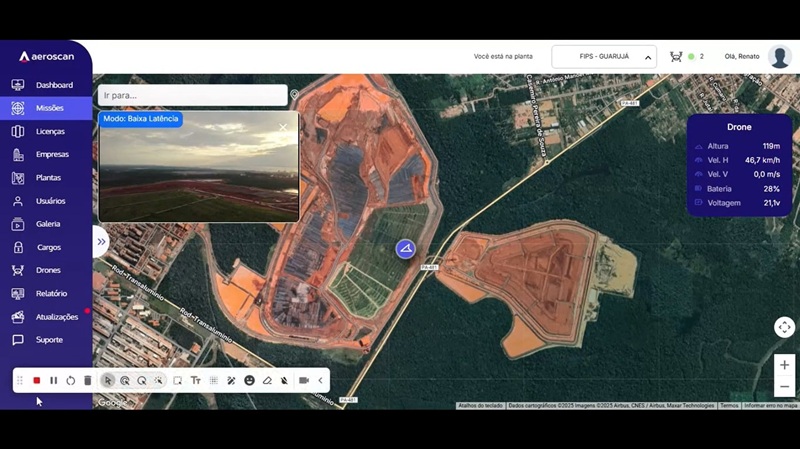This screenshot has width=800, height=449.
Task: Select the text annotation tool
Action: pyautogui.click(x=195, y=381)
